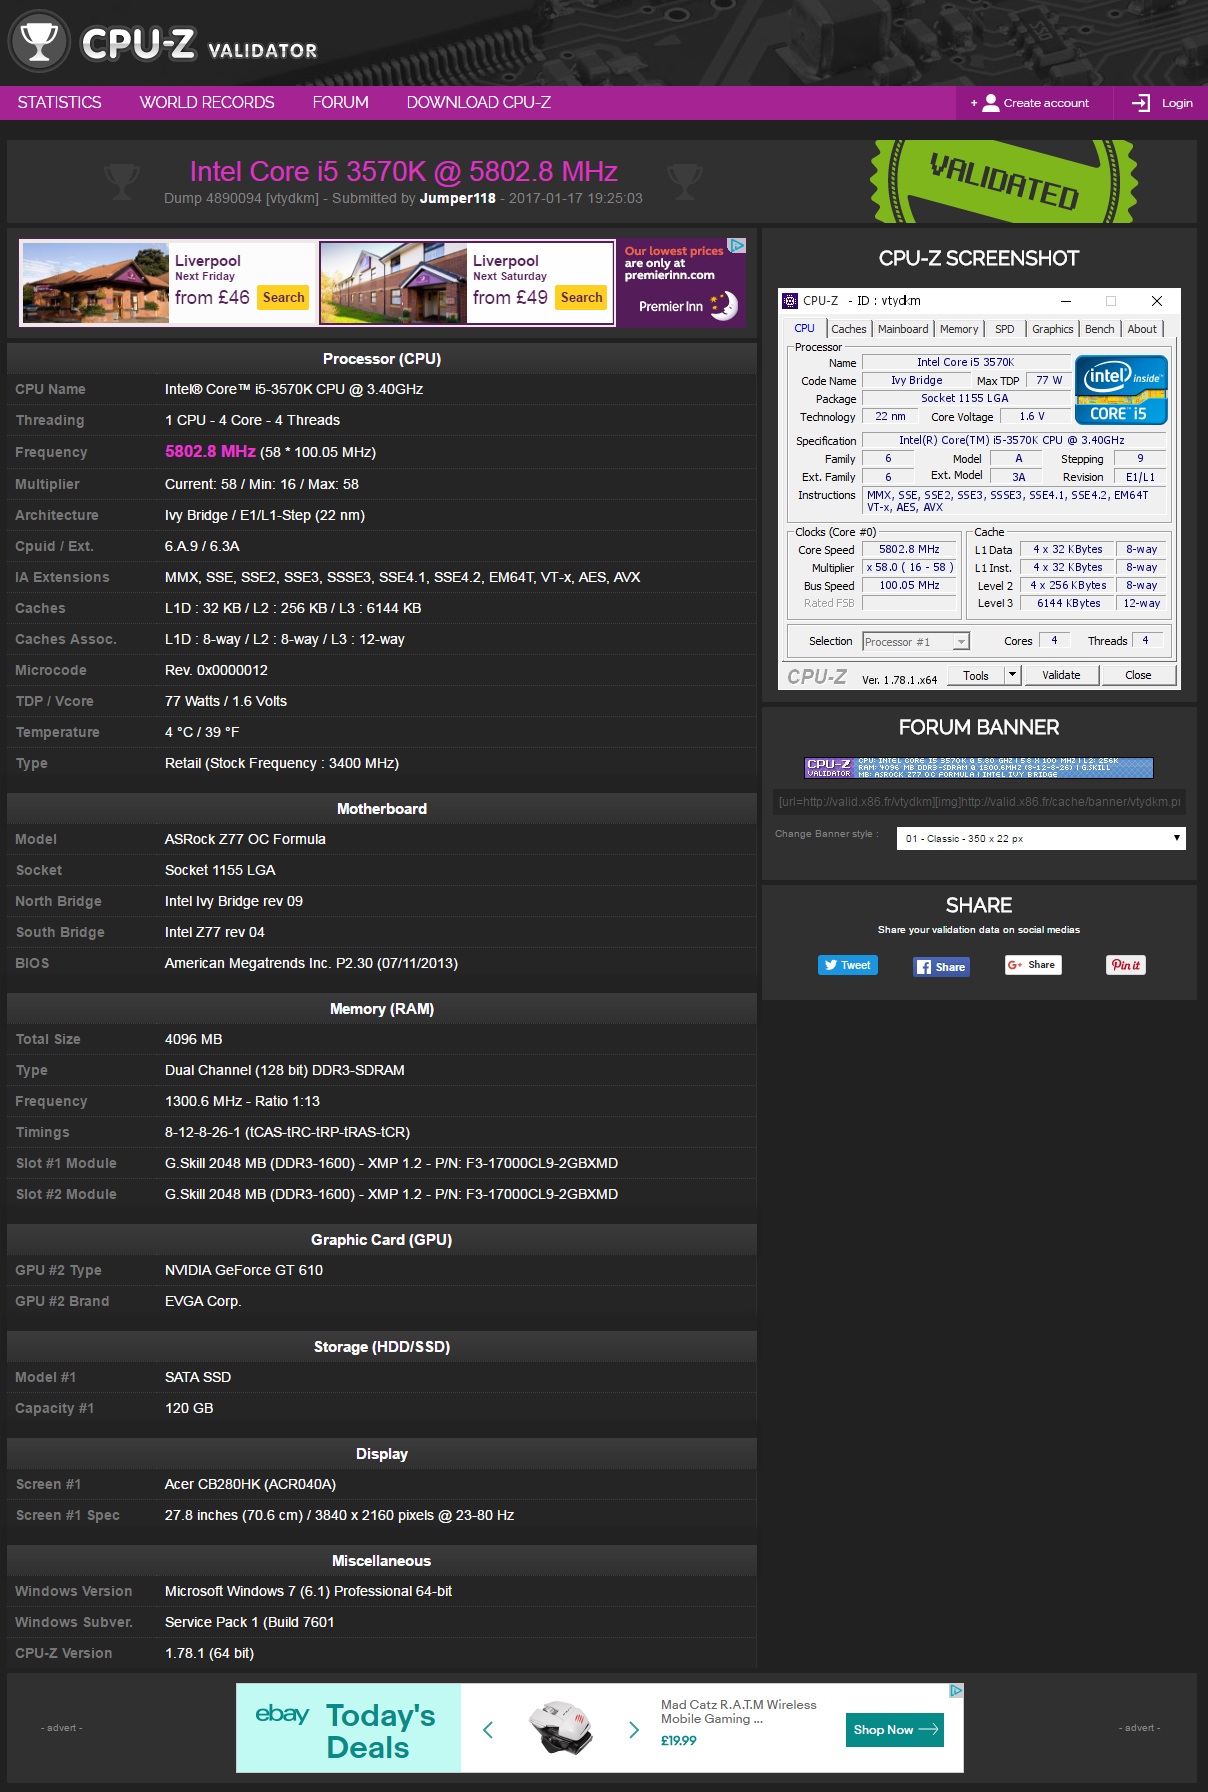Click the next arrow in eBay deals ad
Screen dimensions: 1208x1792
click(x=633, y=1729)
